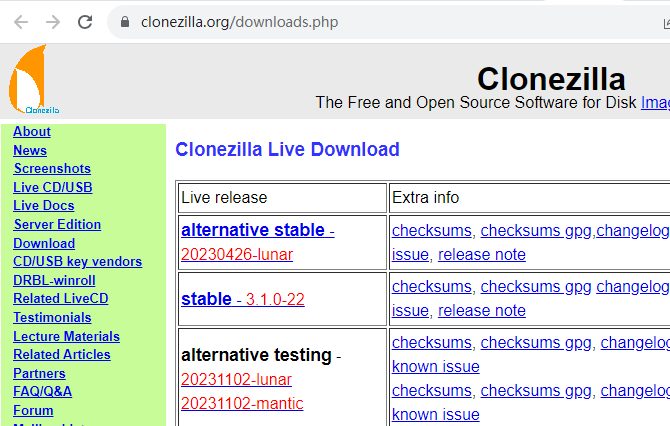670x426 pixels.
Task: Open the Forum sidebar link
Action: [x=33, y=410]
